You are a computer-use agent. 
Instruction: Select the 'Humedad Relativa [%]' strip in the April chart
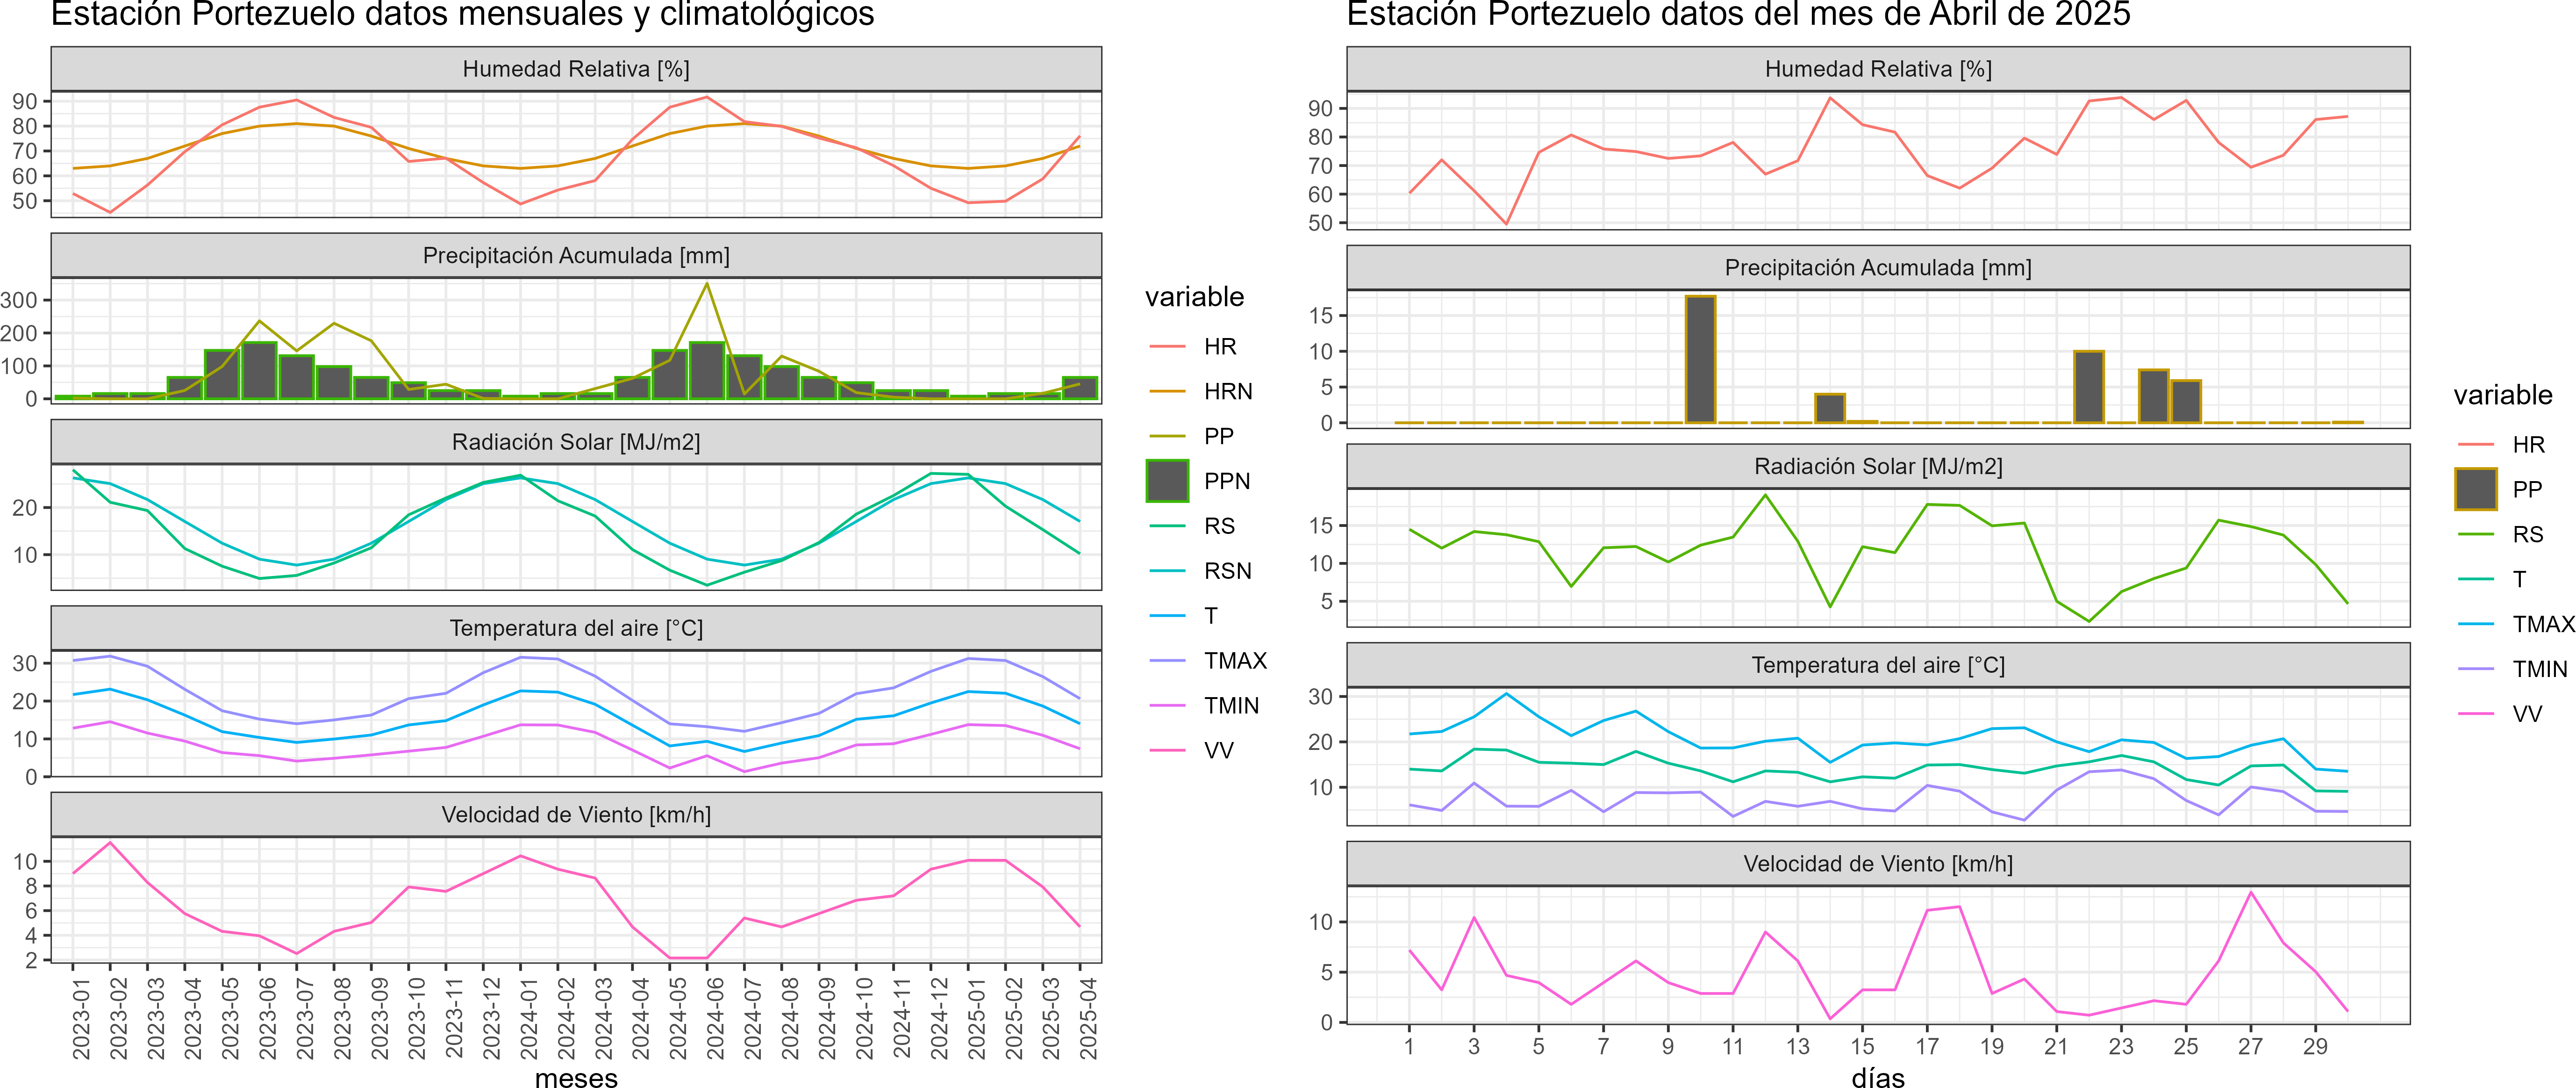coord(1878,69)
